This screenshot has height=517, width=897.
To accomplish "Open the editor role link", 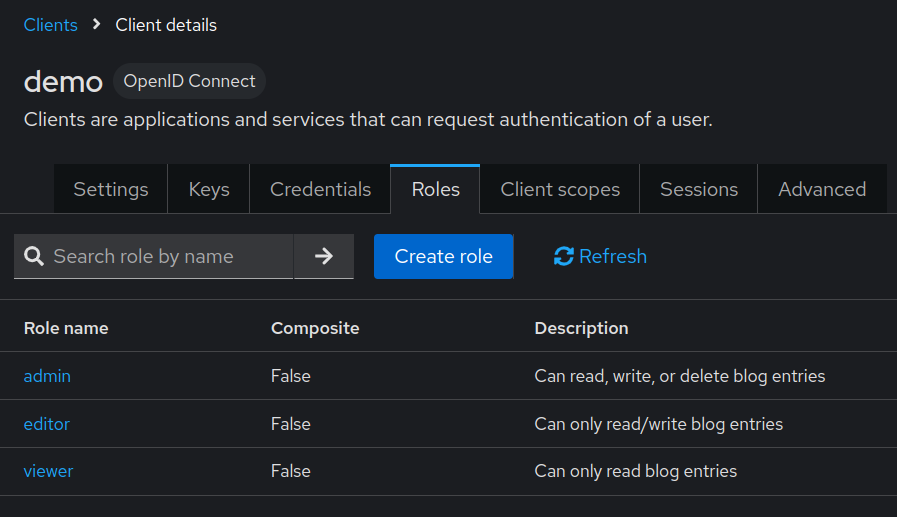I will (47, 424).
